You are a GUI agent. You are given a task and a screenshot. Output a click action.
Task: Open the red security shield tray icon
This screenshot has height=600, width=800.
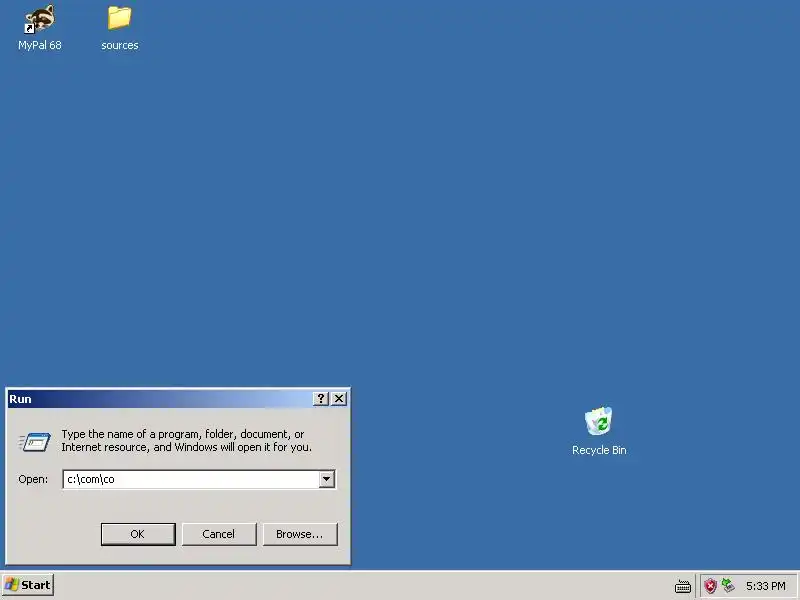click(710, 586)
